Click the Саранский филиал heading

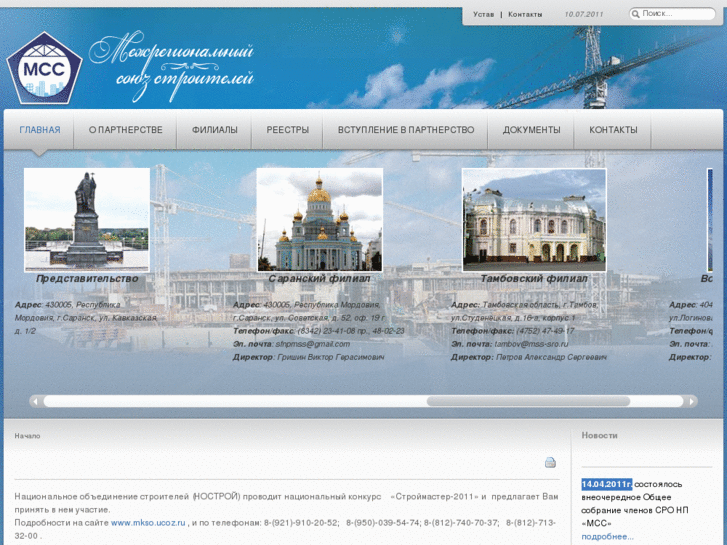pyautogui.click(x=319, y=279)
